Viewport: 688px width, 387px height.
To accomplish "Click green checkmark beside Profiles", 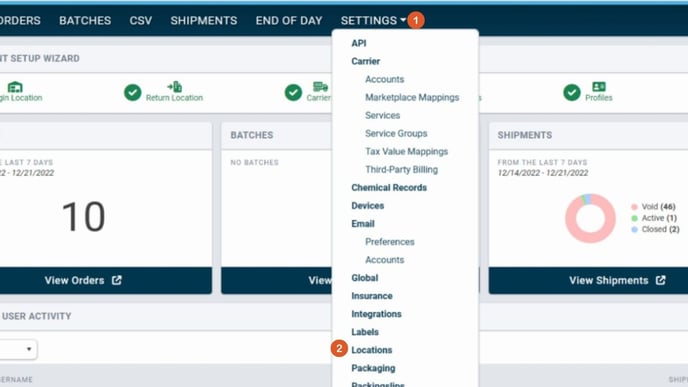I will (572, 93).
